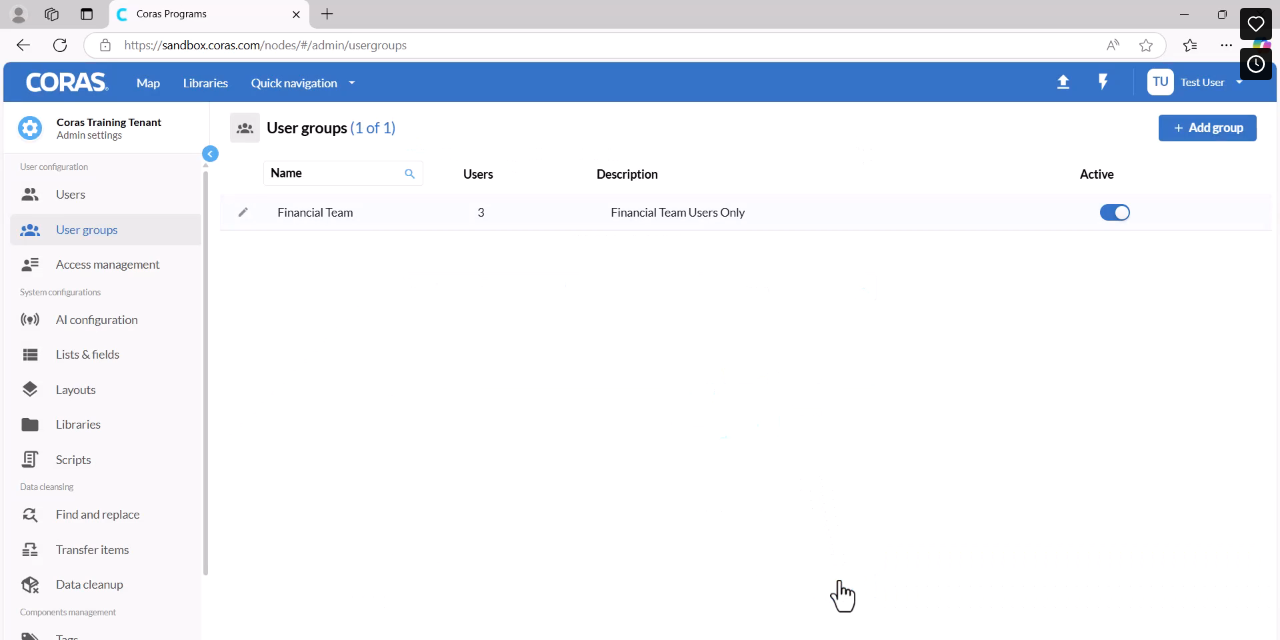
Task: Open Data cleanup tool
Action: (106, 585)
